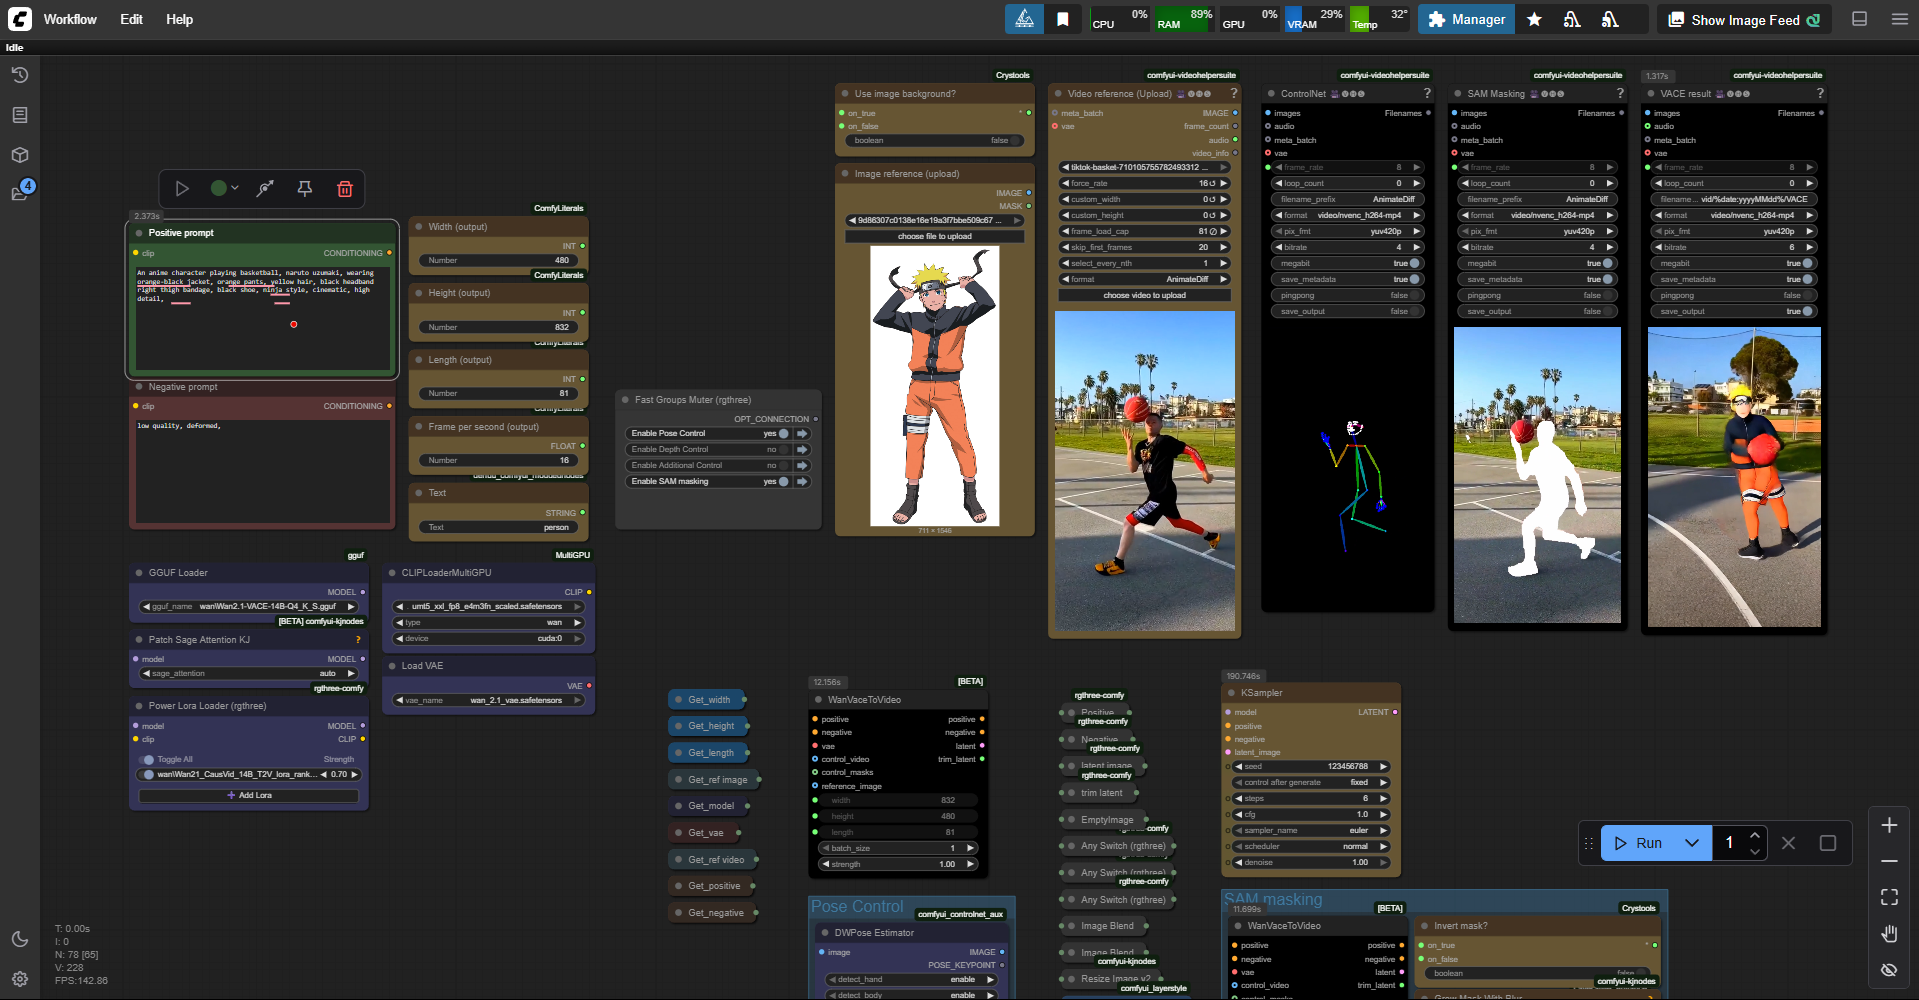Expand the Run button dropdown arrow

pos(1692,843)
